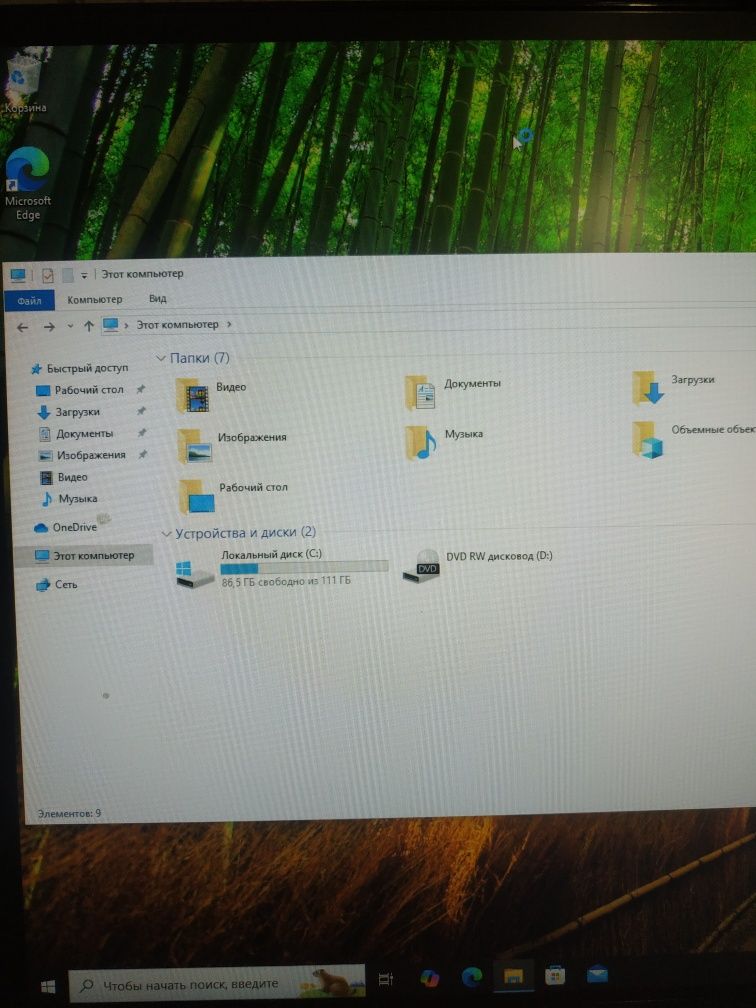This screenshot has width=756, height=1008.
Task: Collapse the Устройства и диски (2) group
Action: click(166, 534)
